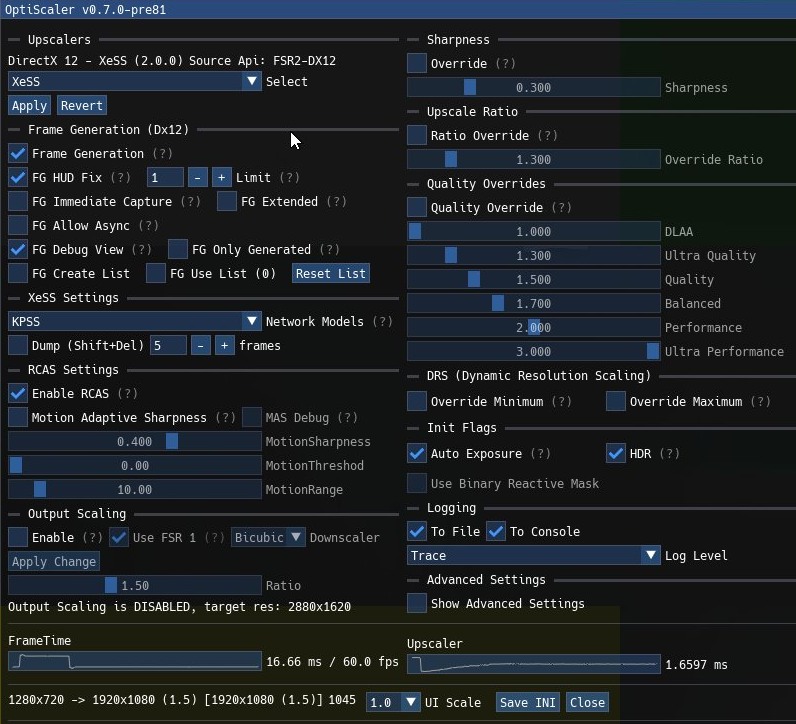This screenshot has height=724, width=796.
Task: Click the Override Ratio slider
Action: coord(534,159)
